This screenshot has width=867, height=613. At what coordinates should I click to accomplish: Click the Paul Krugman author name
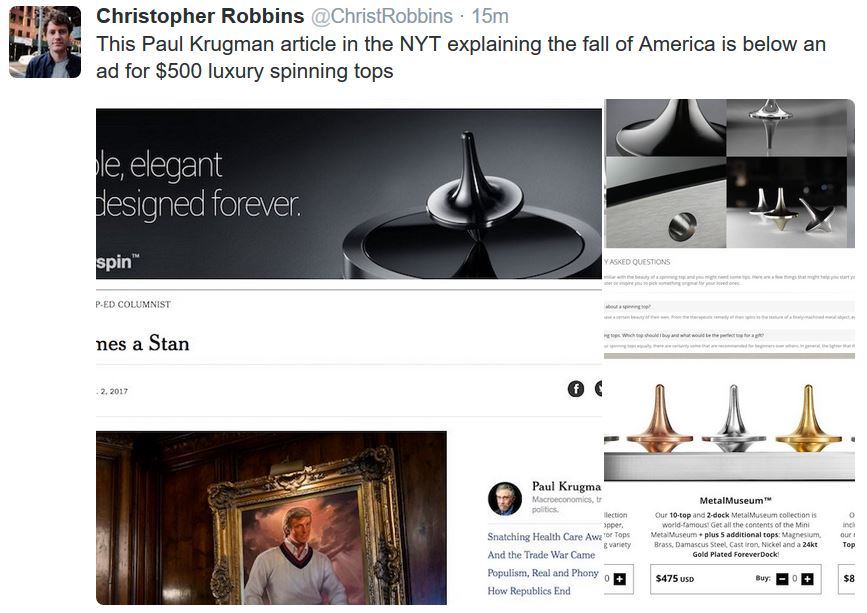tap(566, 486)
